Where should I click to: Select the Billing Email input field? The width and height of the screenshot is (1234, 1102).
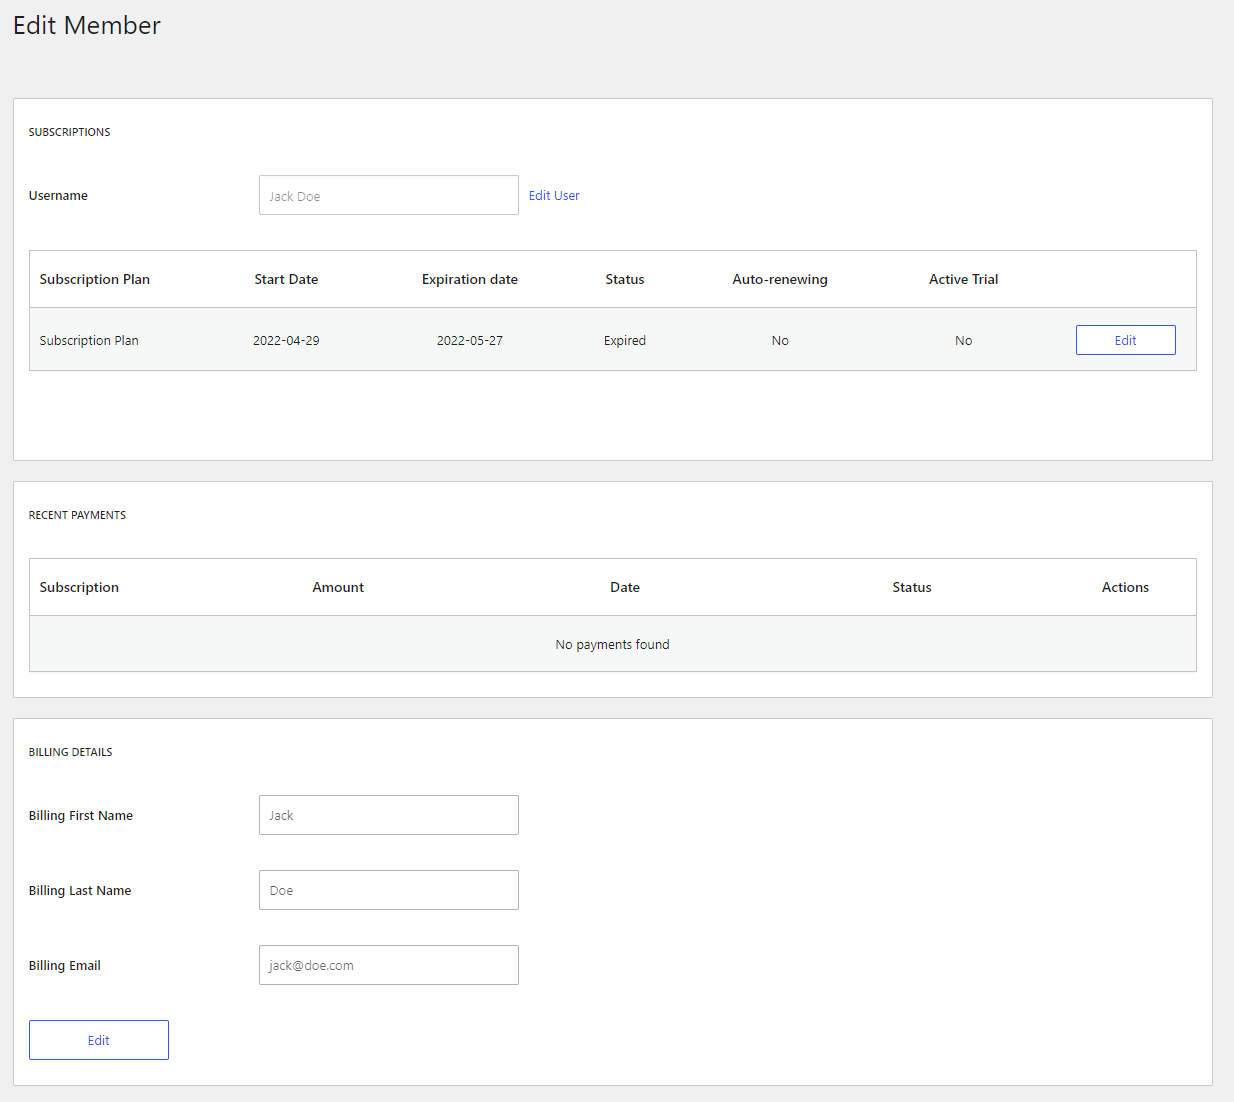pos(388,965)
